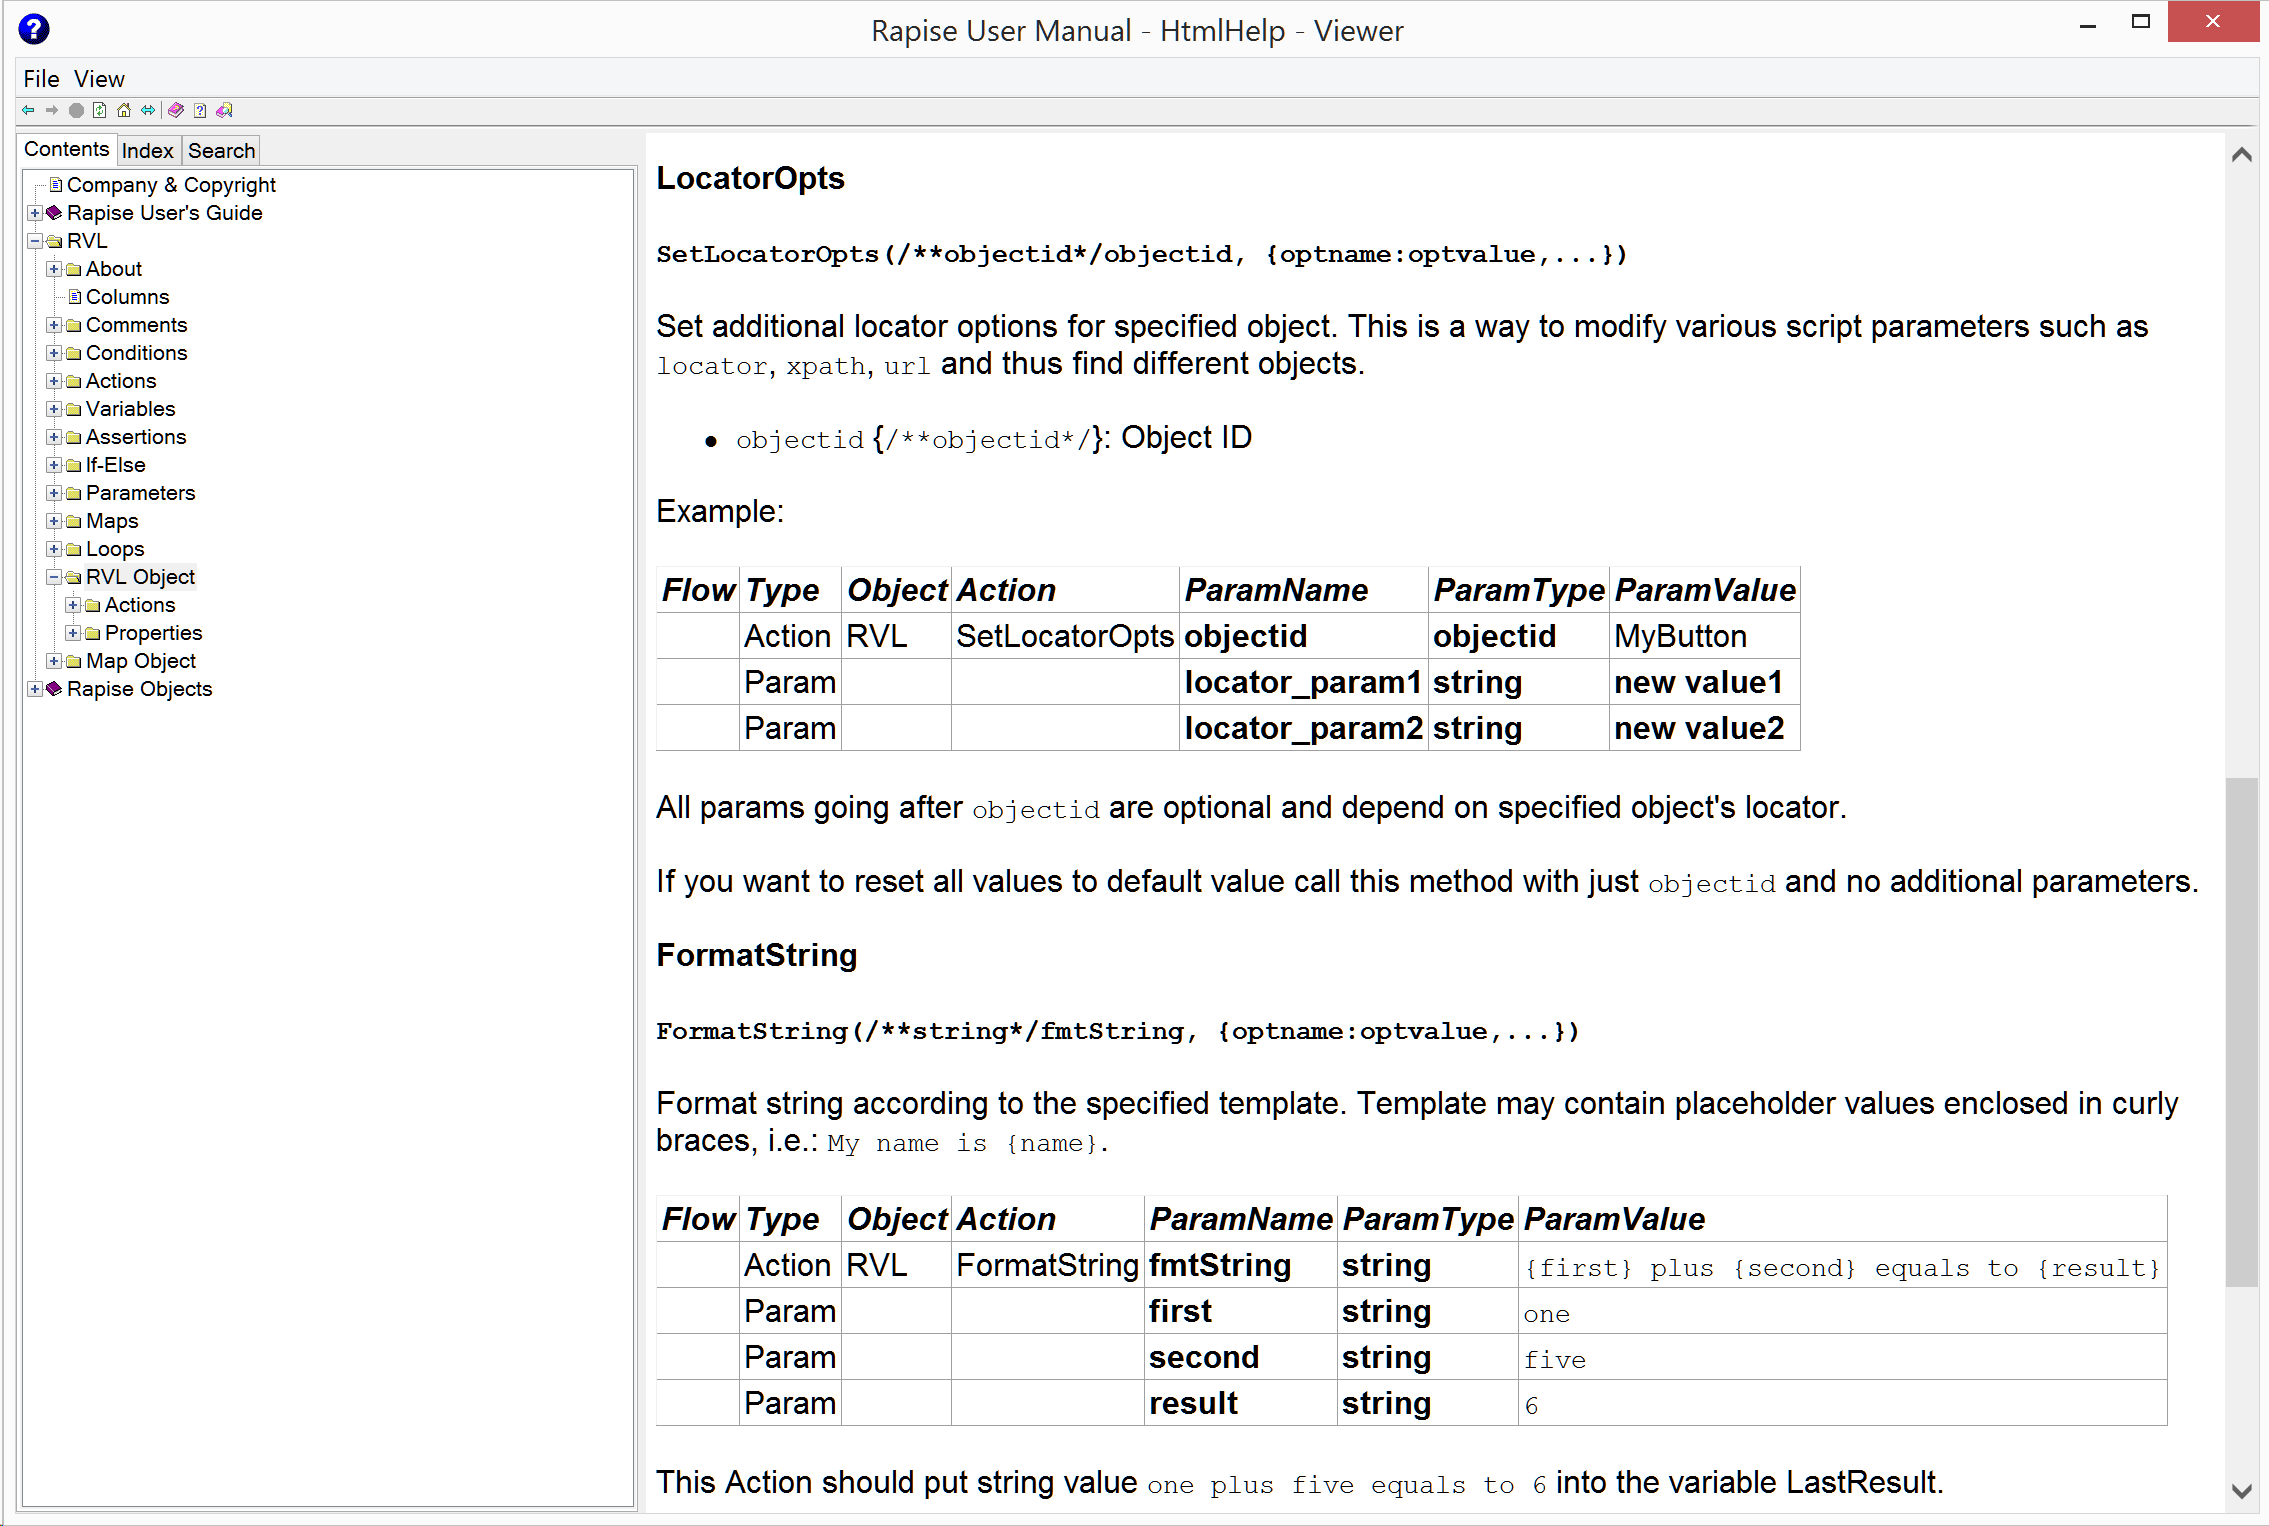
Task: Switch to the Search tab
Action: (x=221, y=151)
